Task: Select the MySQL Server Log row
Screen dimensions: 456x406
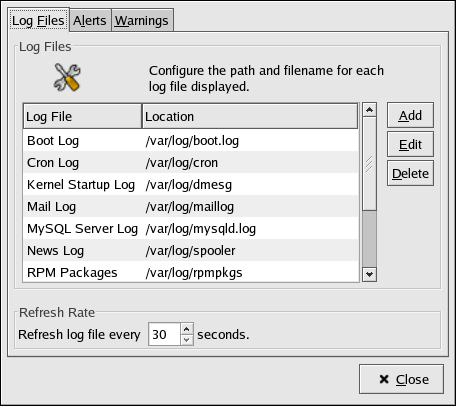Action: coord(191,229)
